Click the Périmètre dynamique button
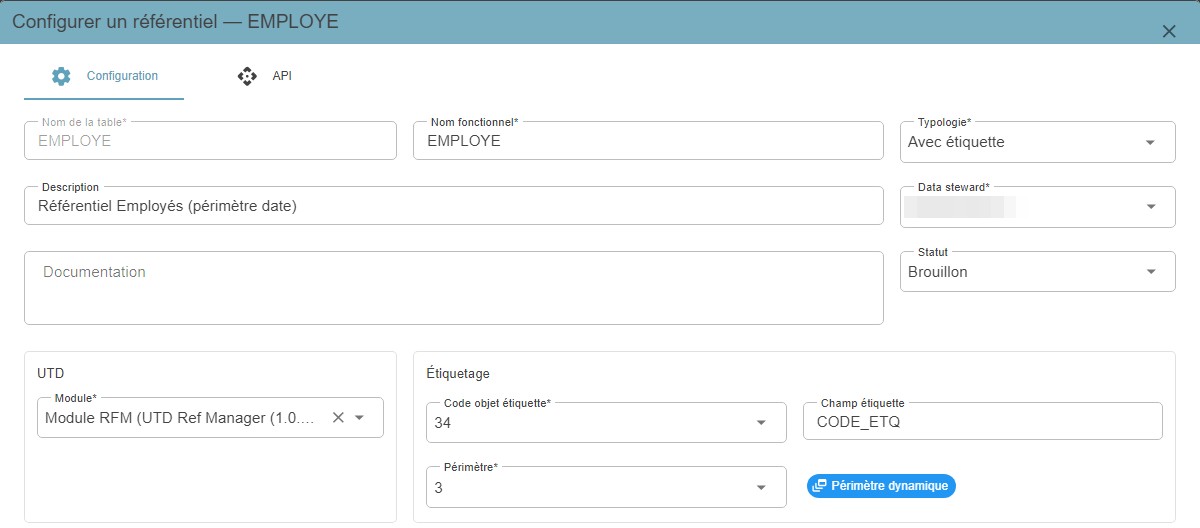Viewport: 1200px width, 528px height. click(882, 486)
